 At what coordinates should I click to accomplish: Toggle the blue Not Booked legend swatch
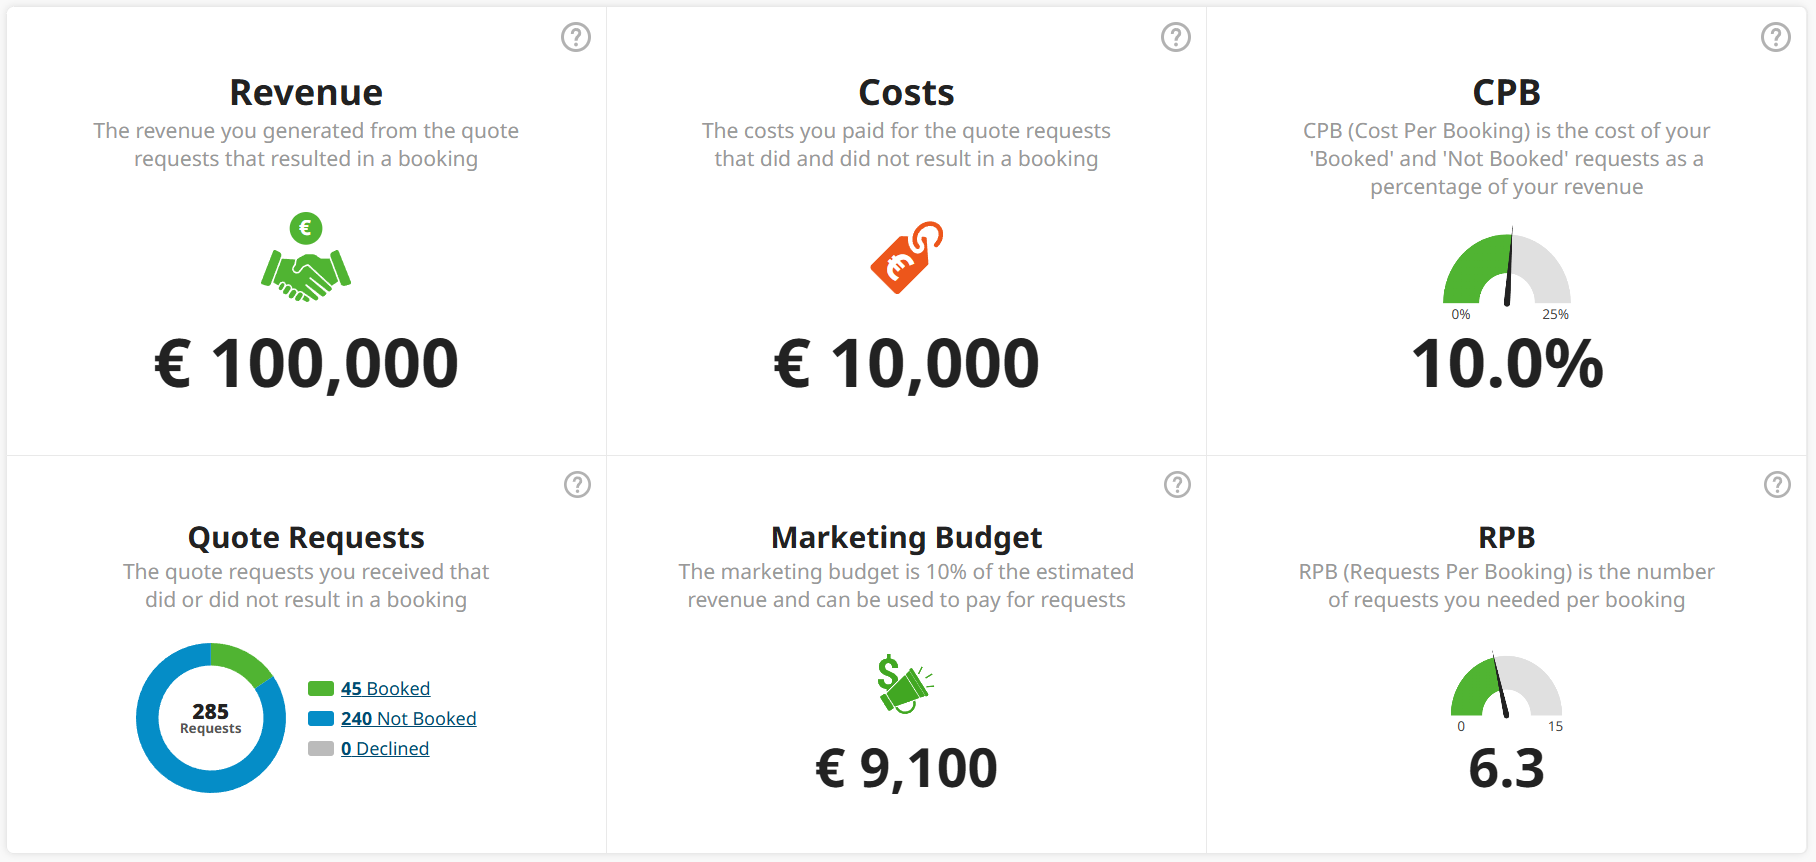click(x=321, y=718)
